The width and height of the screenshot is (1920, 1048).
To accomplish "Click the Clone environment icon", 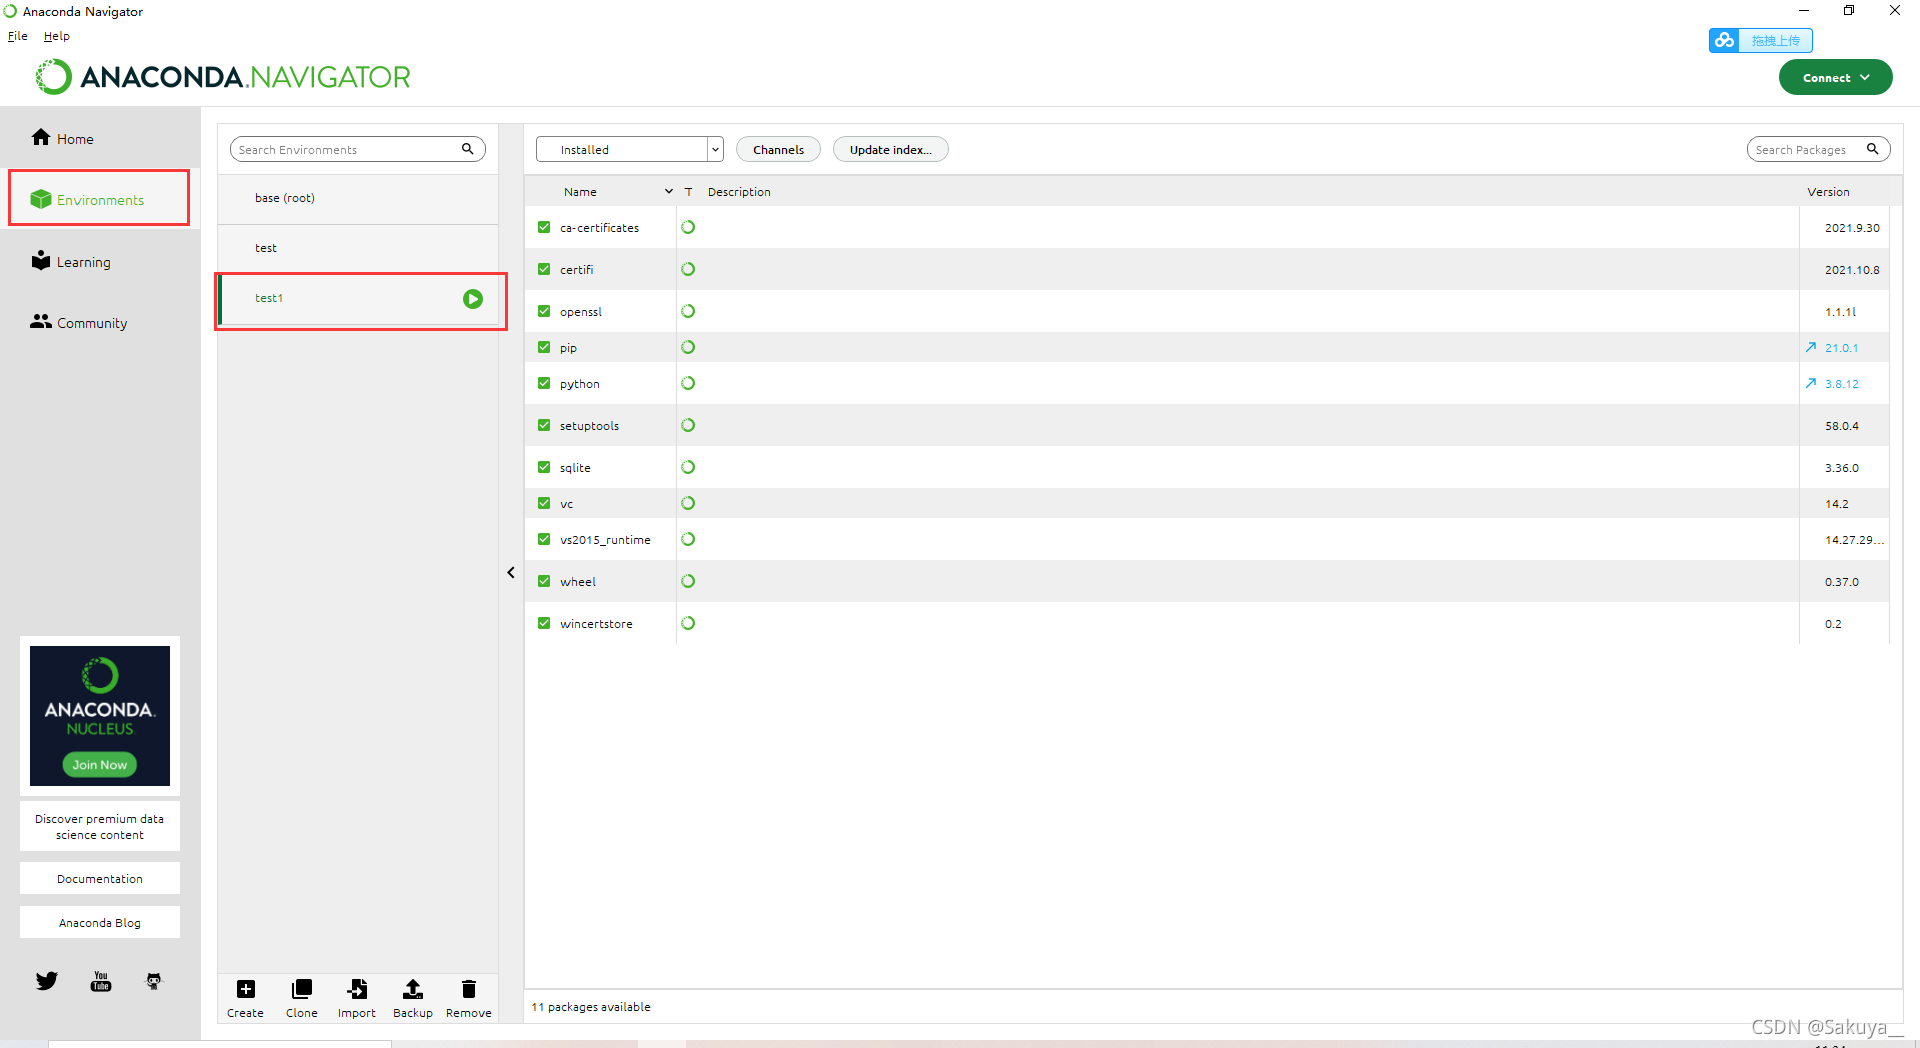I will click(301, 989).
